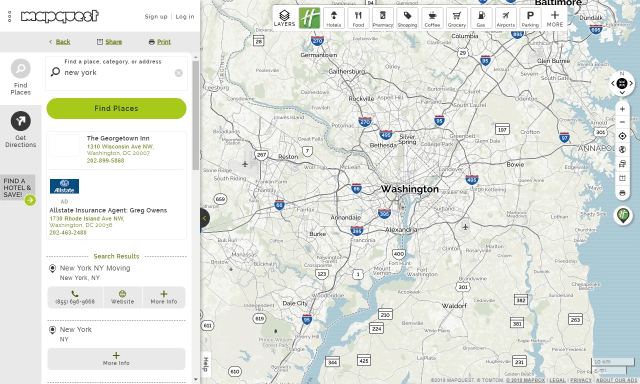Open the About Our Ads footer link

point(617,380)
